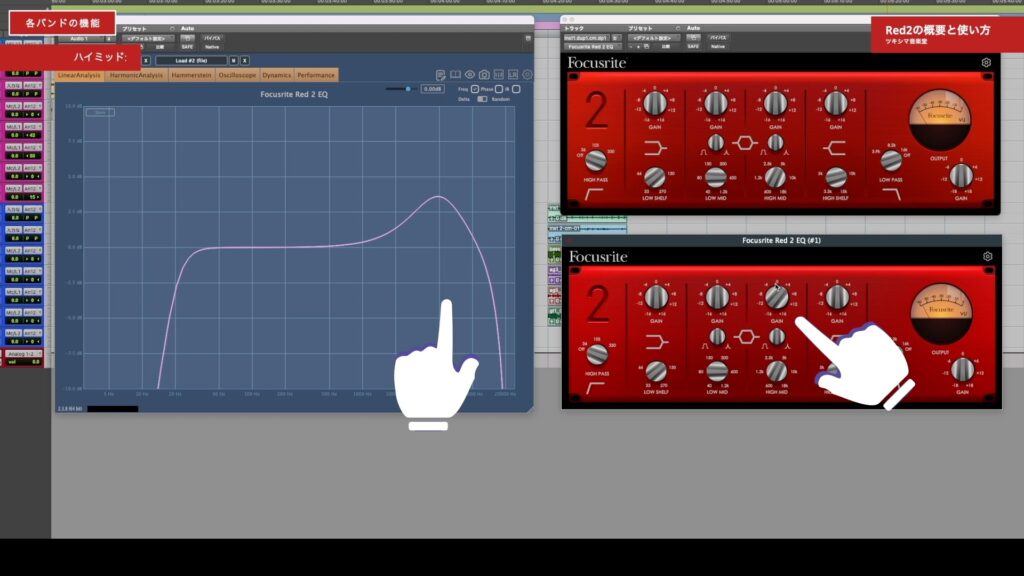This screenshot has width=1024, height=576.
Task: Toggle bypass button in analyzer plugin header
Action: [212, 39]
